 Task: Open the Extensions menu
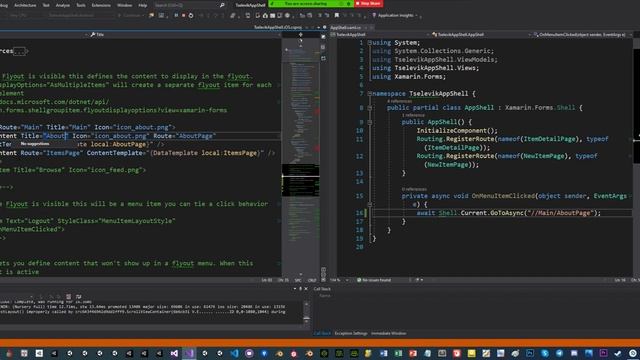(101, 5)
